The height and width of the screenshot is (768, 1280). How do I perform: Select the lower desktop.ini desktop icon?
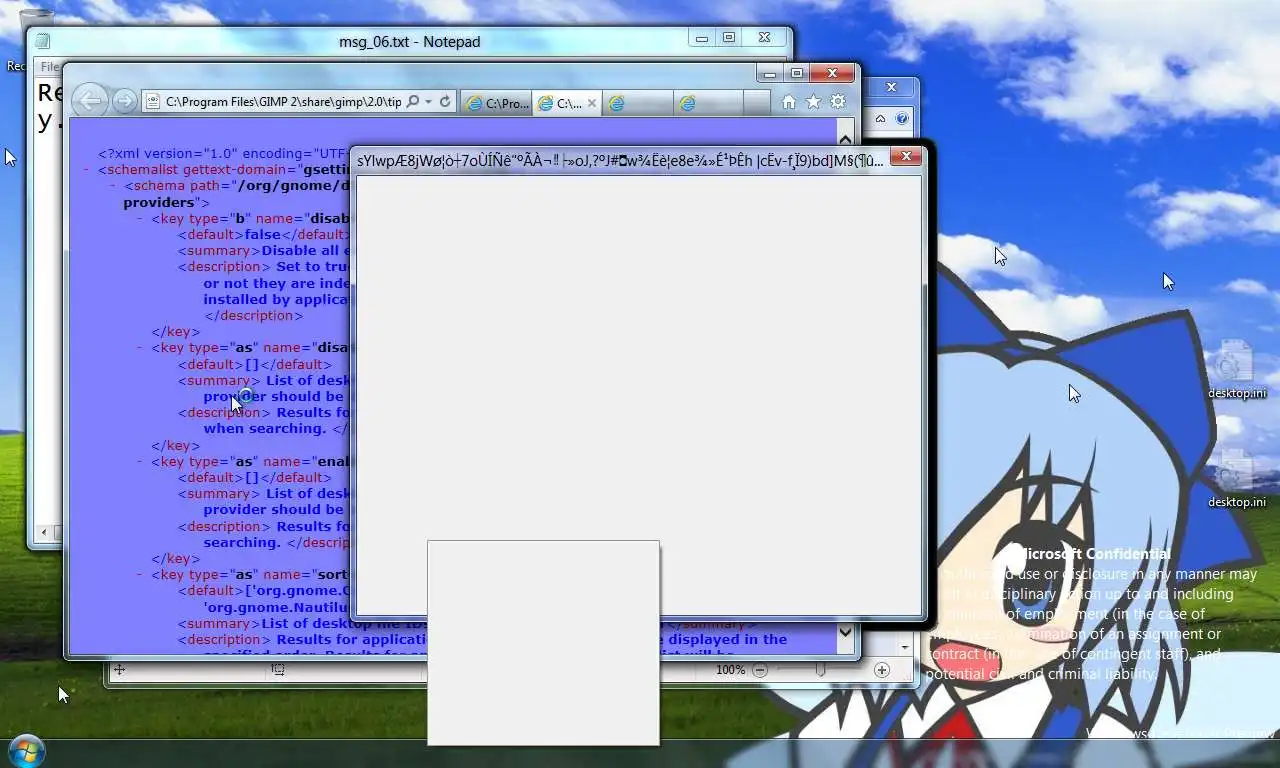tap(1236, 479)
